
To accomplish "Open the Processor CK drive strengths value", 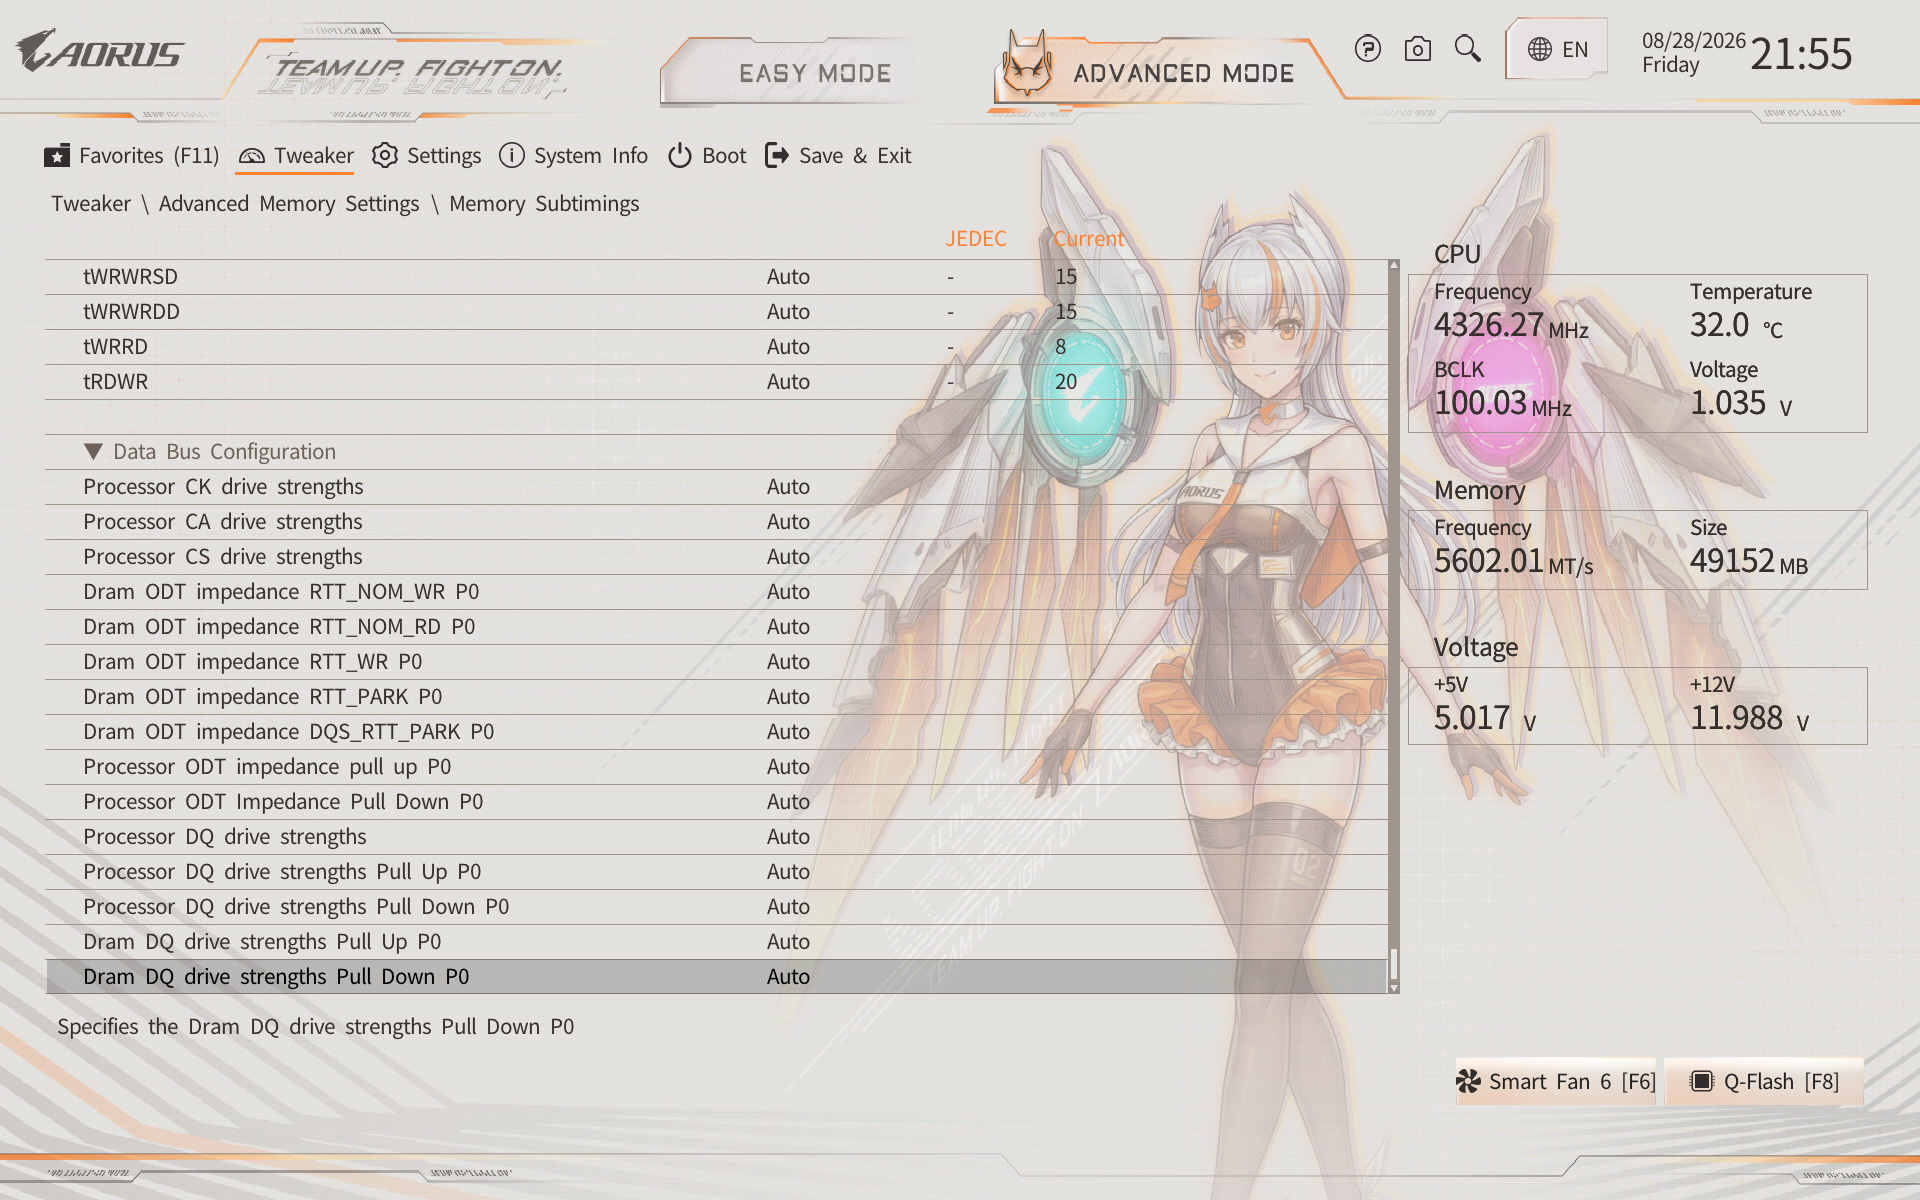I will click(x=788, y=487).
